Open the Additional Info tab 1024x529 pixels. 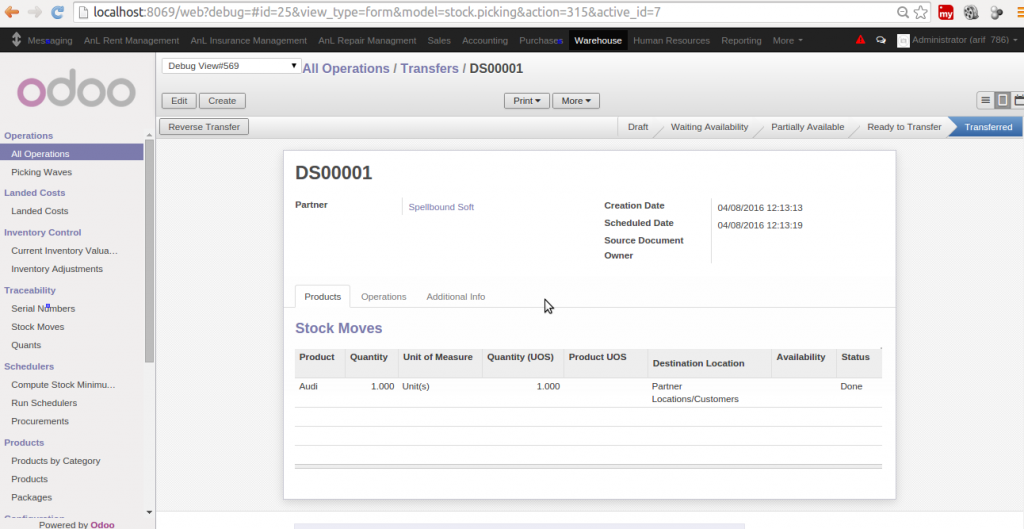[455, 297]
